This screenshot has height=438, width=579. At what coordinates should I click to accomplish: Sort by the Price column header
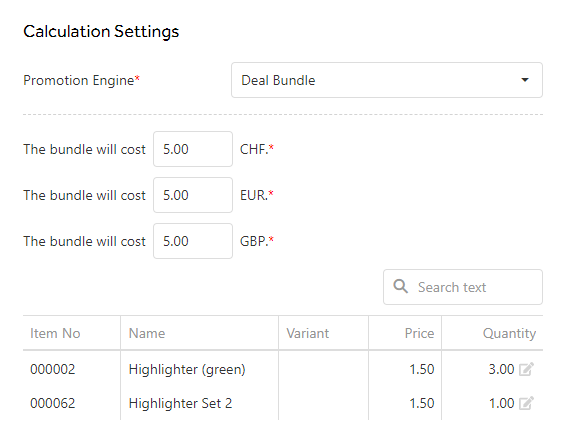click(419, 333)
